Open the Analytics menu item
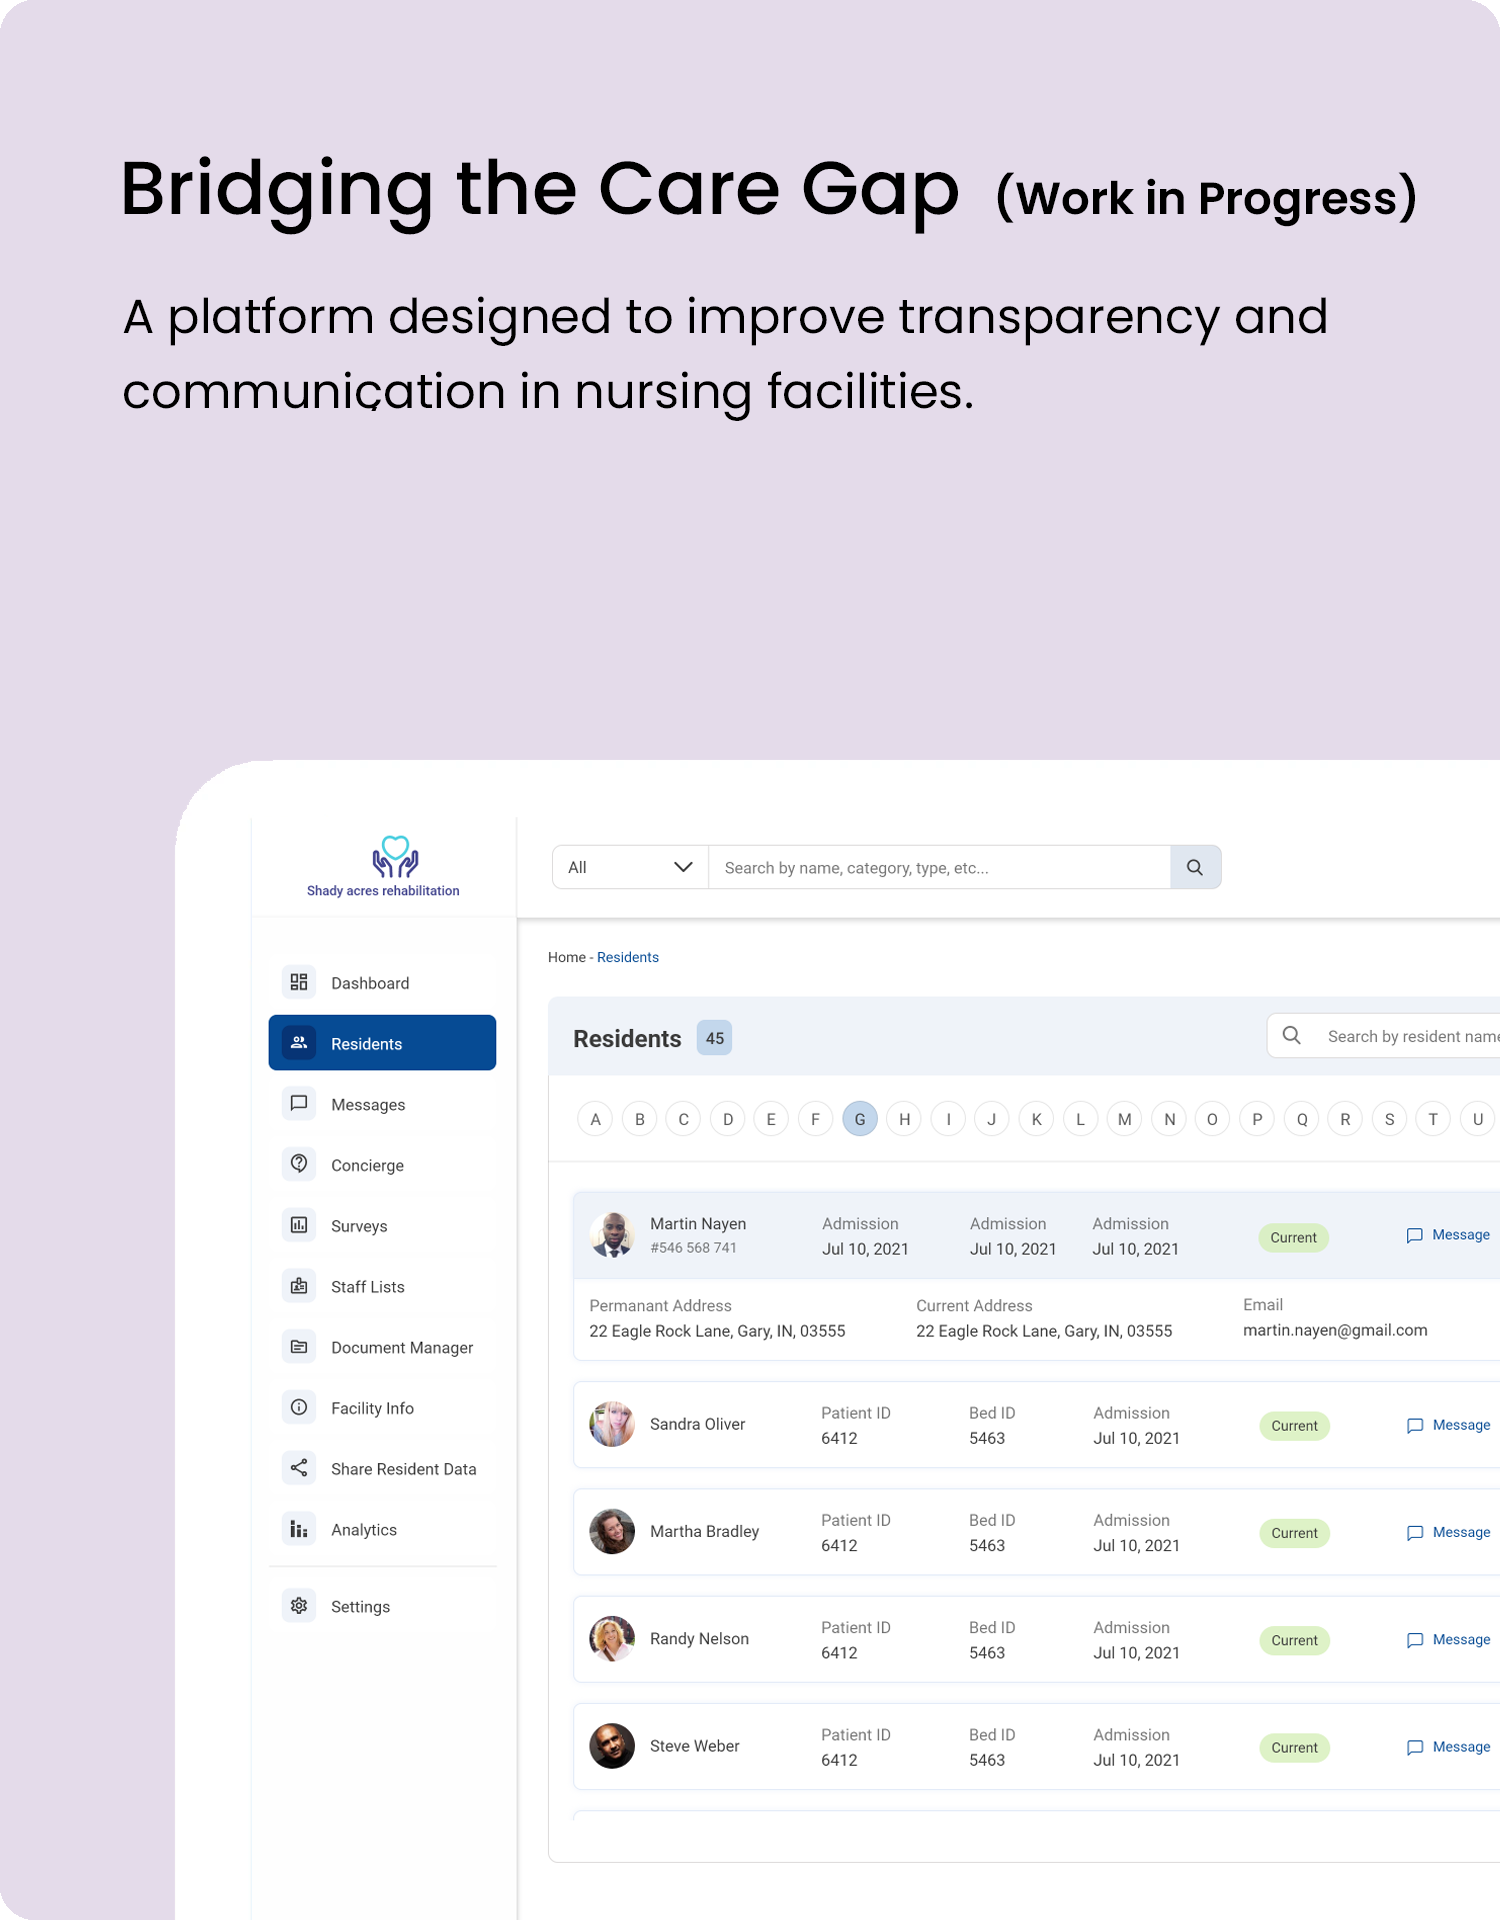Viewport: 1500px width, 1920px height. (364, 1530)
